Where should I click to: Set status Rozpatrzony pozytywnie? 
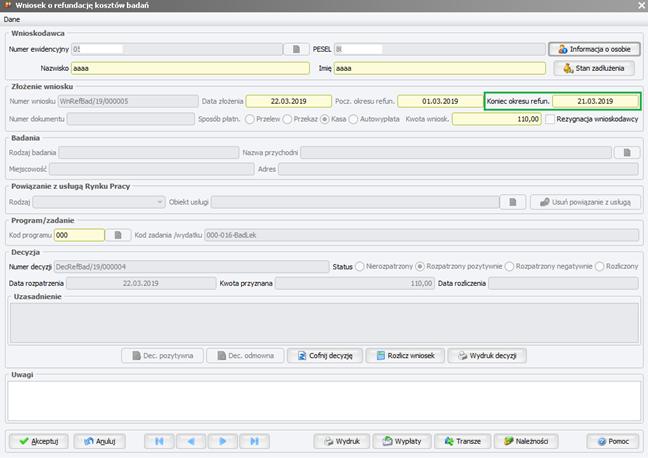(420, 267)
